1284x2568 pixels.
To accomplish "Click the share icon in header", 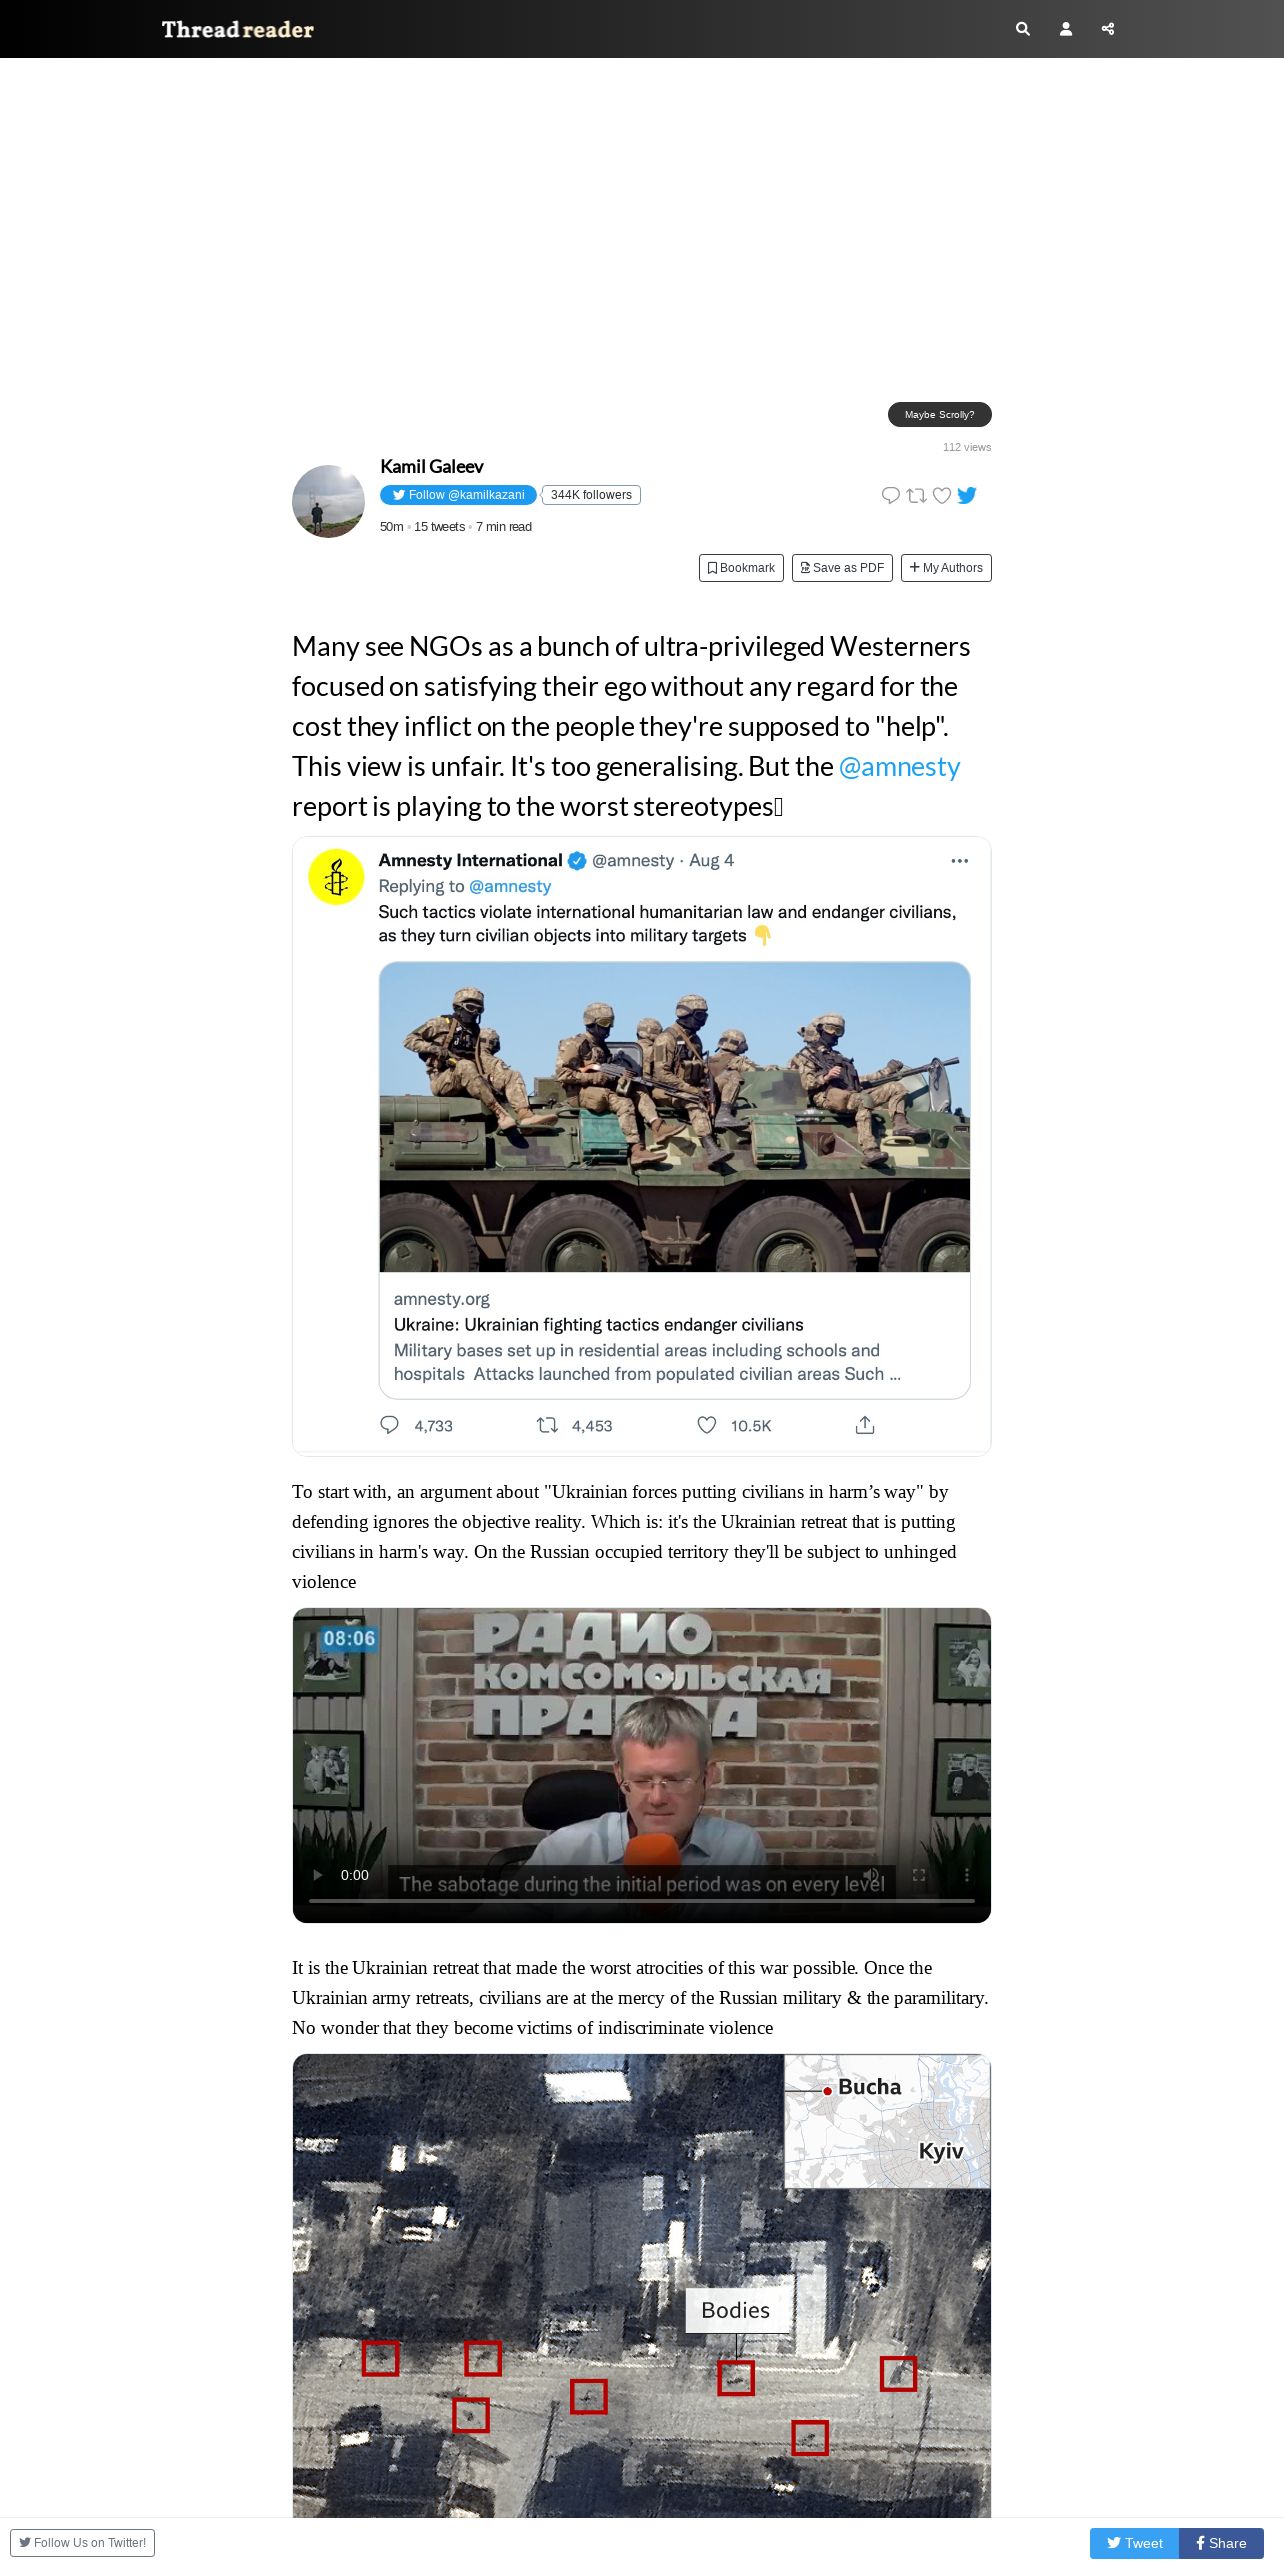I will 1108,29.
